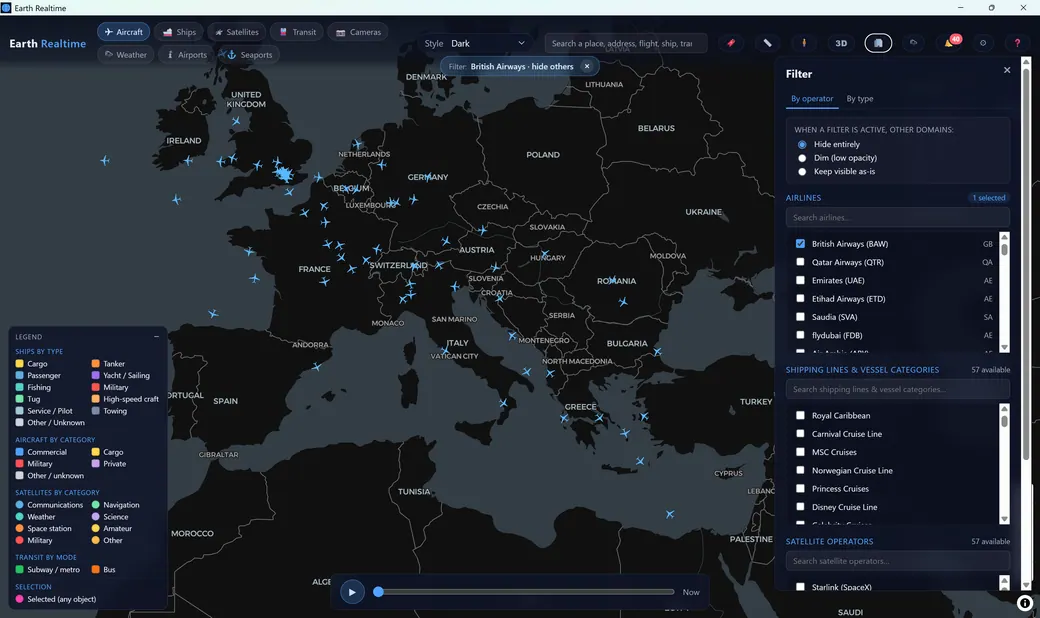Click airlines list scroll up arrow

click(1004, 237)
